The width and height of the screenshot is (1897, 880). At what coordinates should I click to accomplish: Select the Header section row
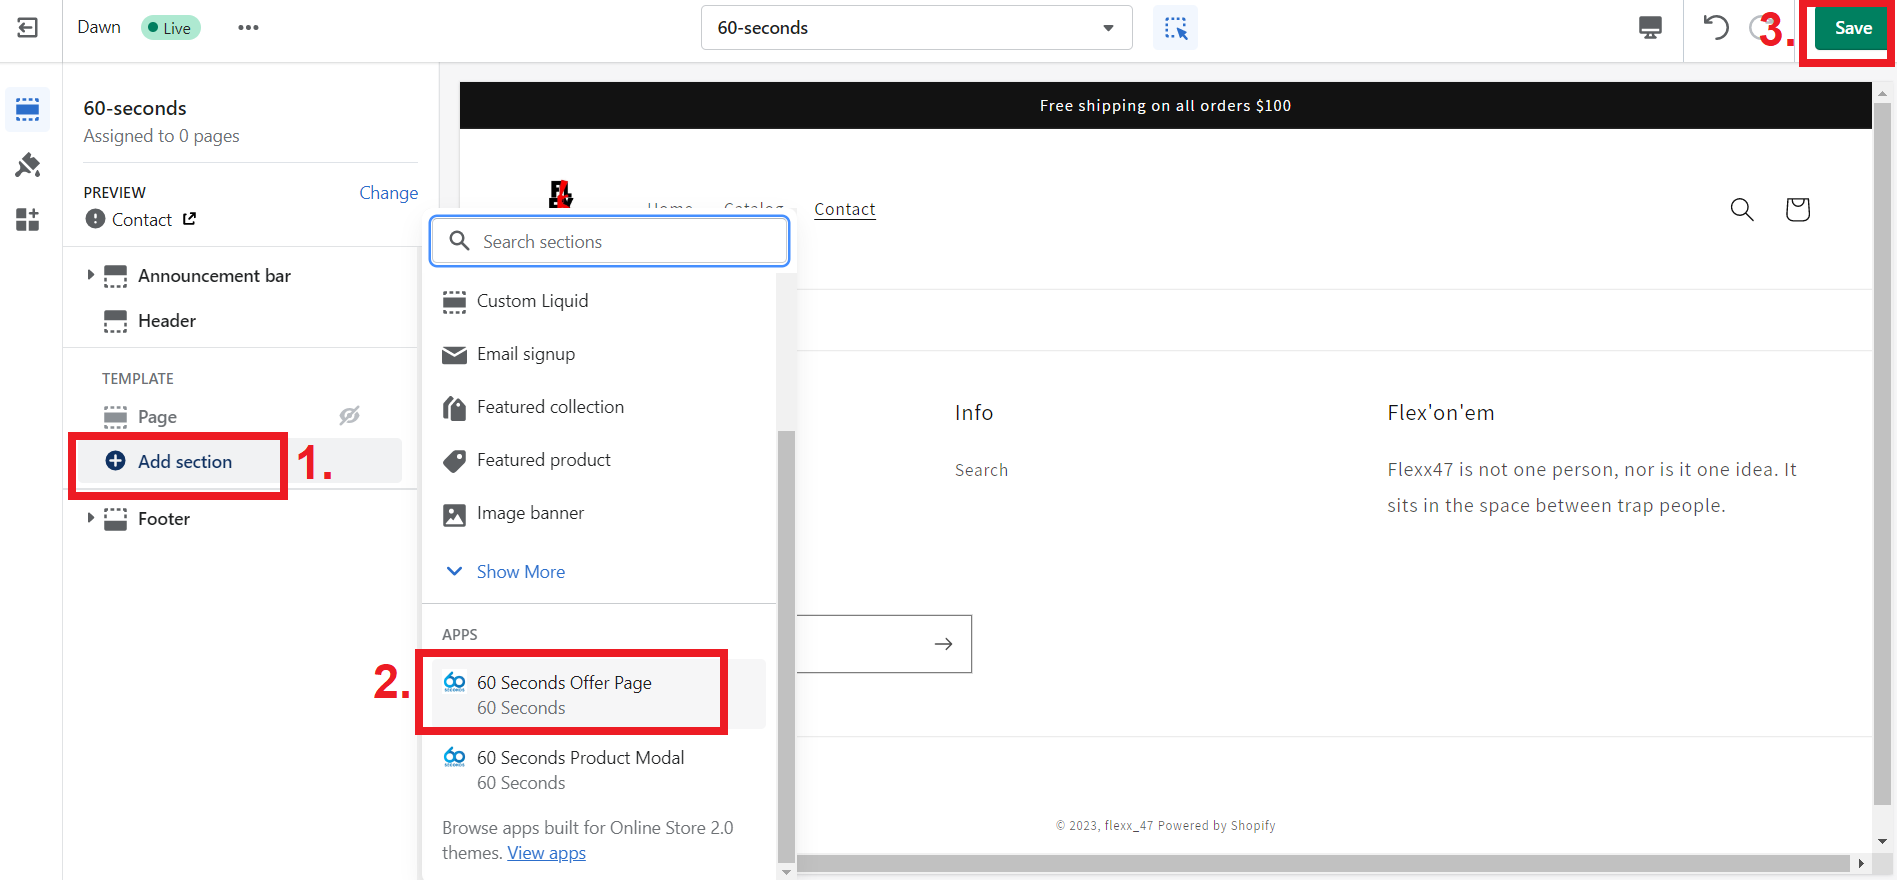point(240,321)
